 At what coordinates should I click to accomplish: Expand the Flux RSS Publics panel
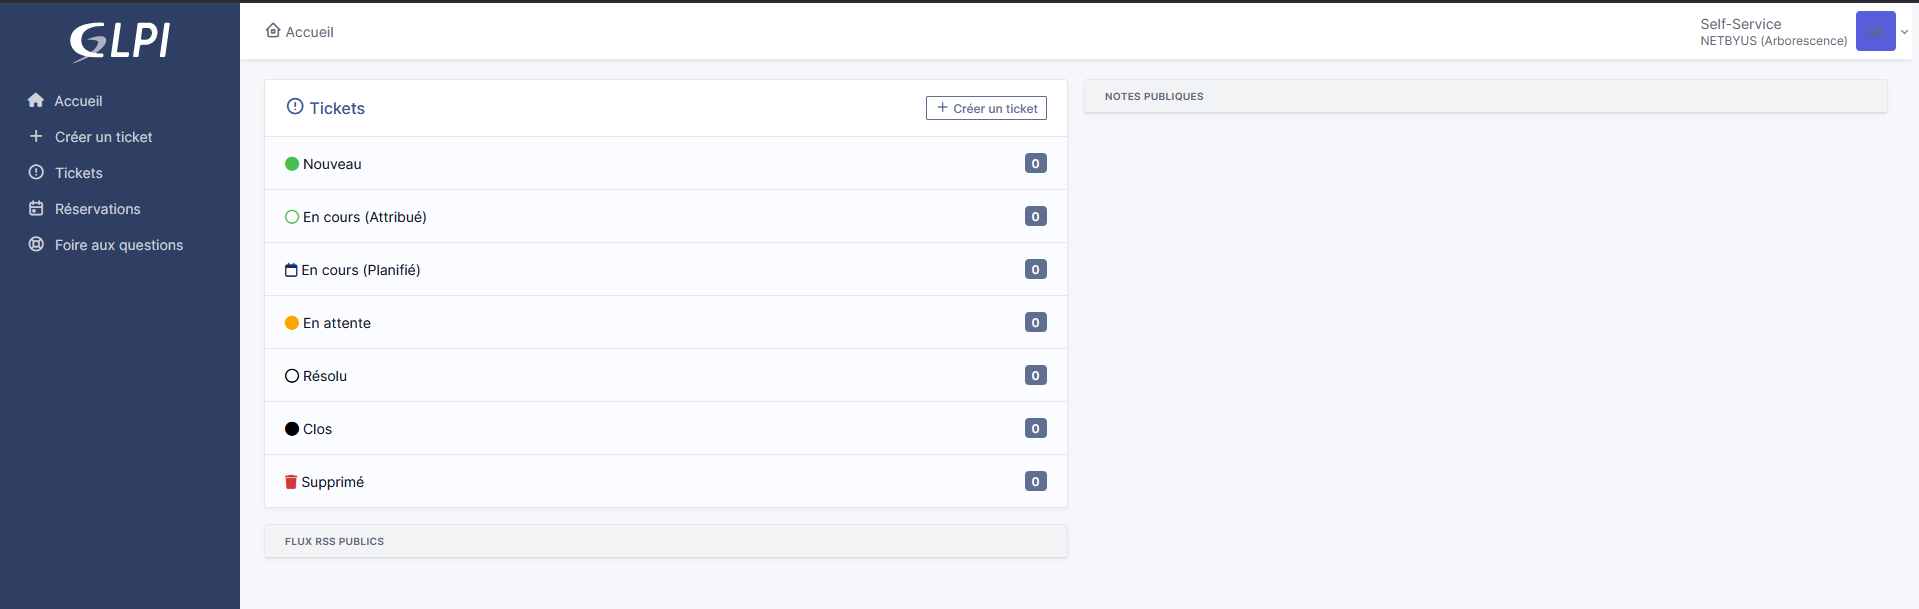point(334,541)
